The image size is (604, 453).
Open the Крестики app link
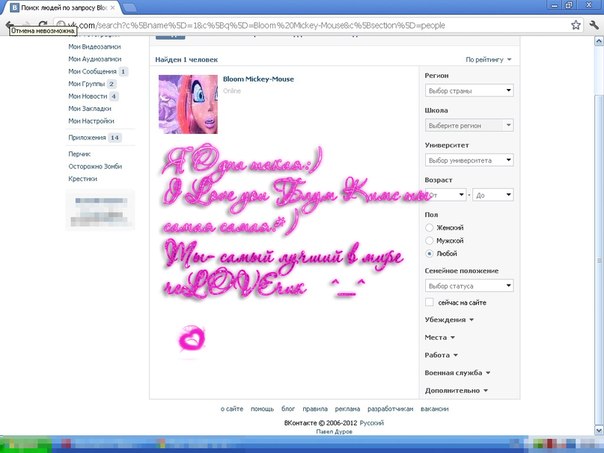[83, 178]
